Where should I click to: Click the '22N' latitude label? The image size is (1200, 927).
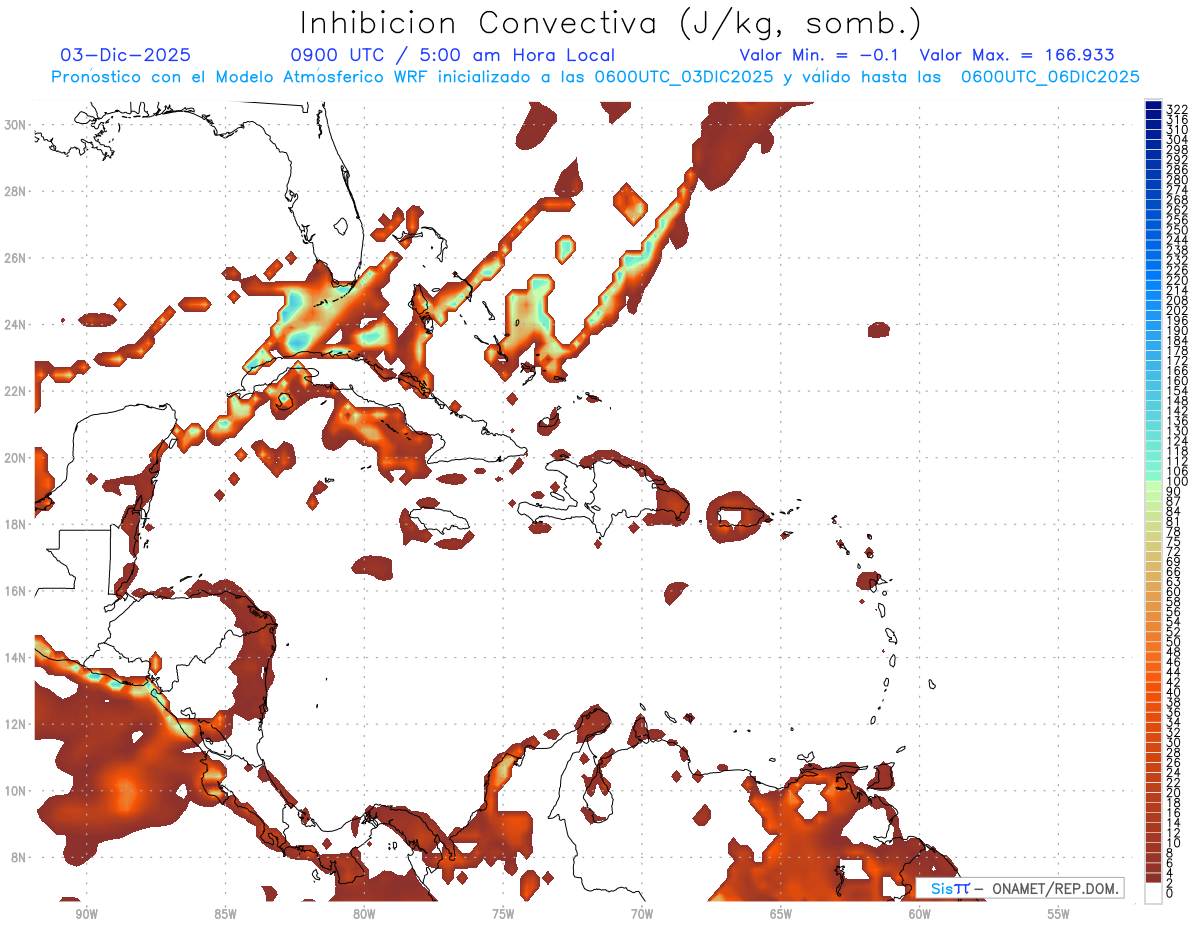pyautogui.click(x=16, y=391)
